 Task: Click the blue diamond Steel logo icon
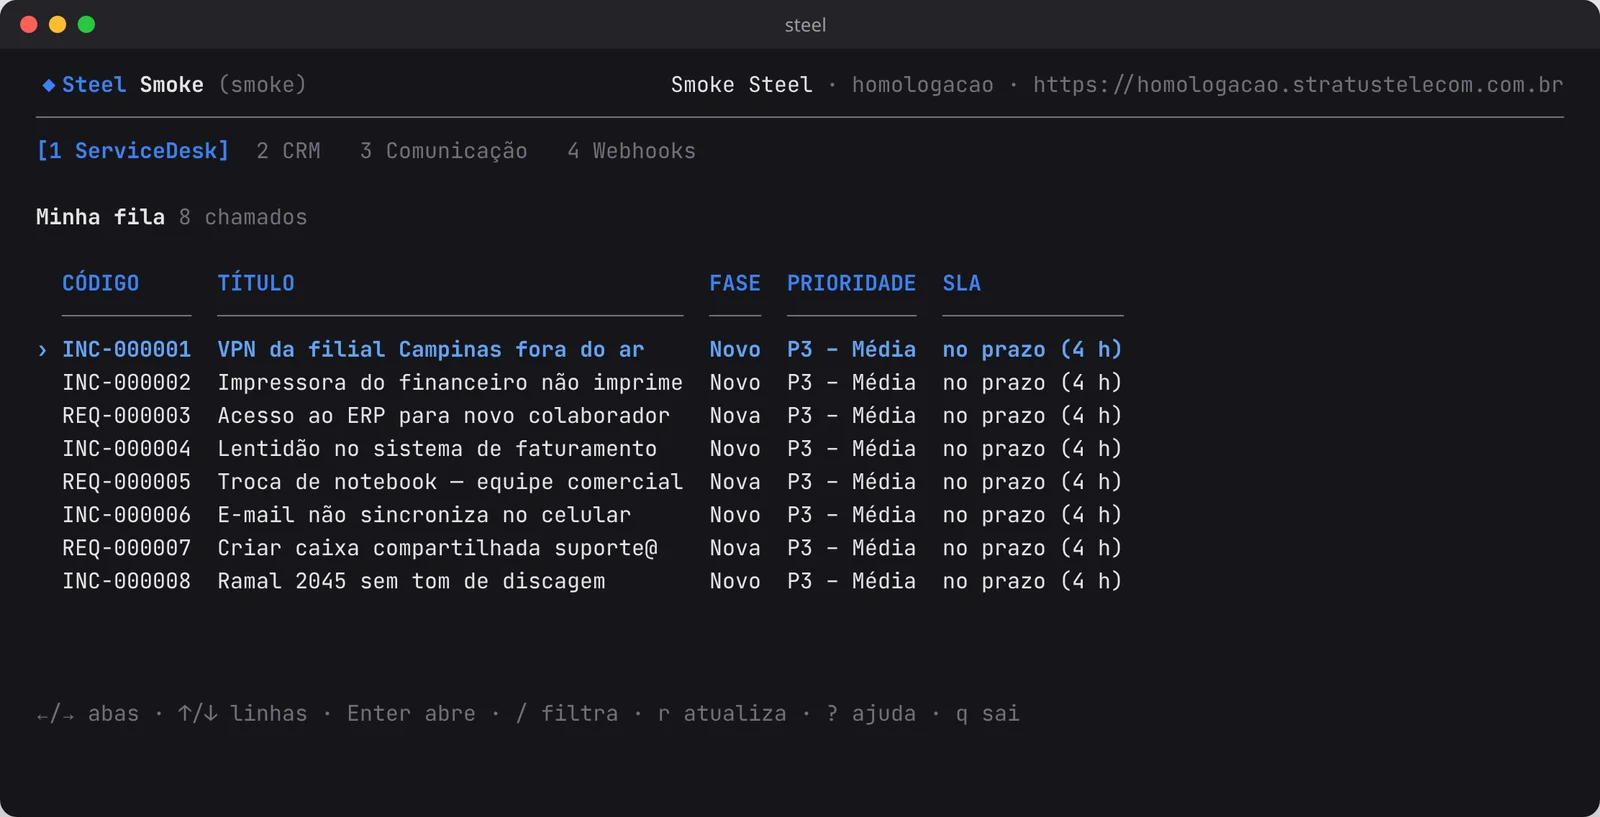click(48, 86)
